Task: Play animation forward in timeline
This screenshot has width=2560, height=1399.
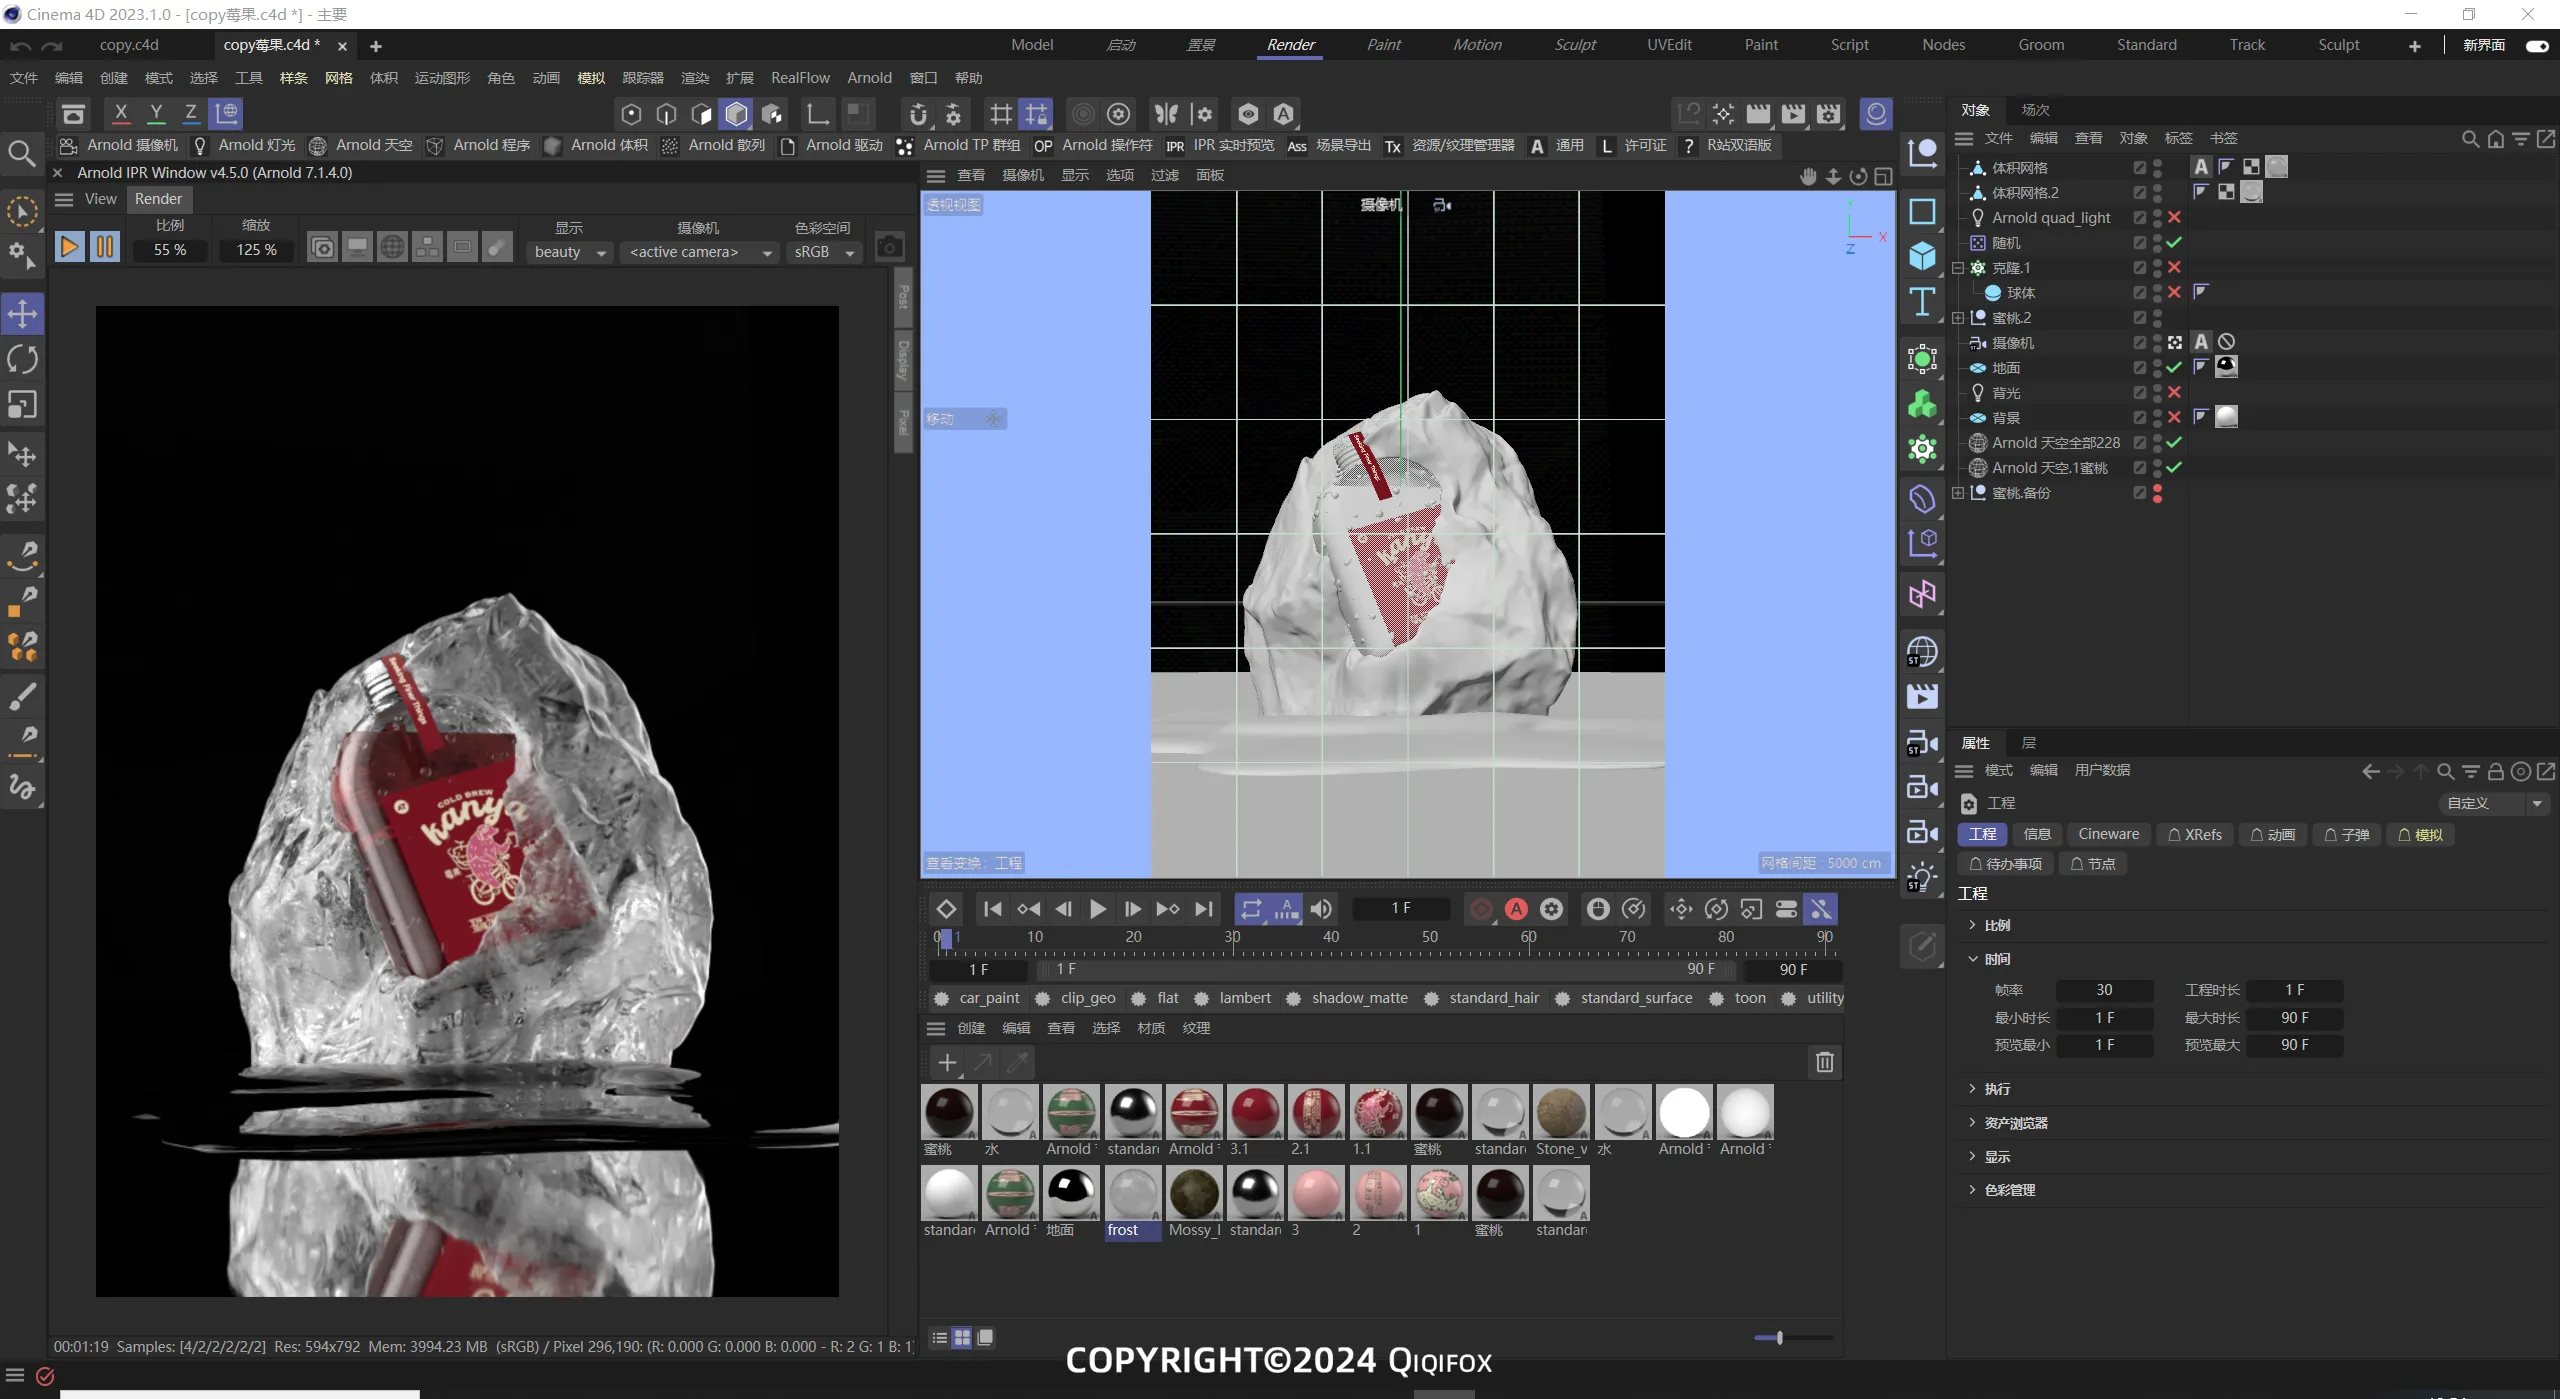Action: pyautogui.click(x=1097, y=909)
